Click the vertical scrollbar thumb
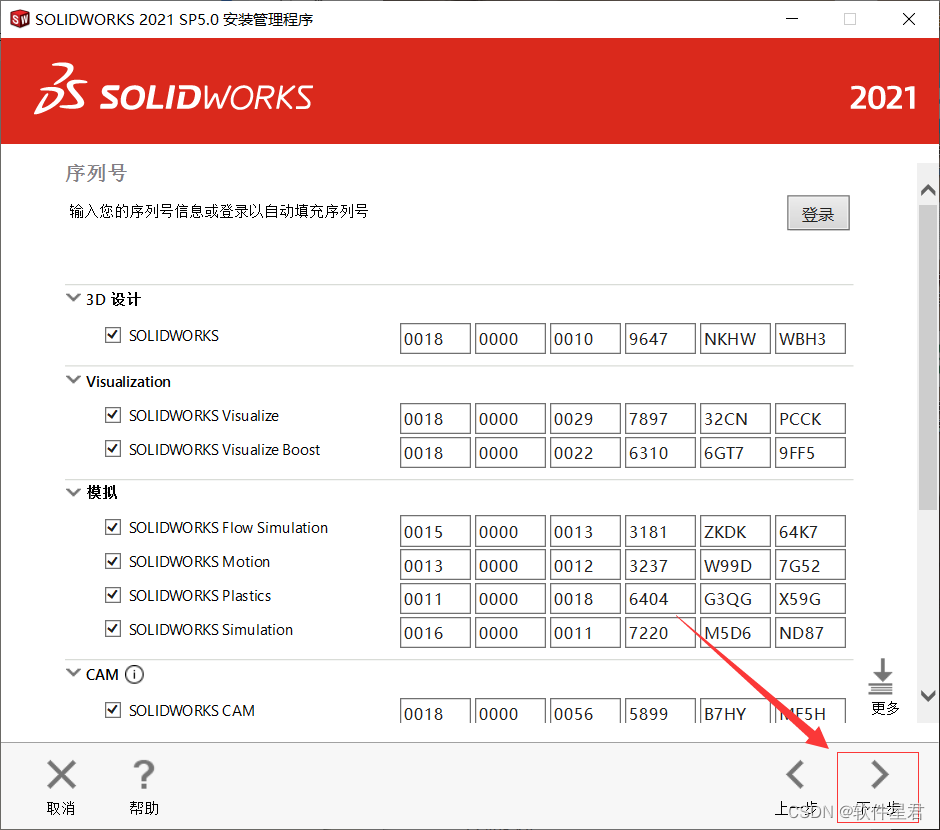 [x=928, y=357]
